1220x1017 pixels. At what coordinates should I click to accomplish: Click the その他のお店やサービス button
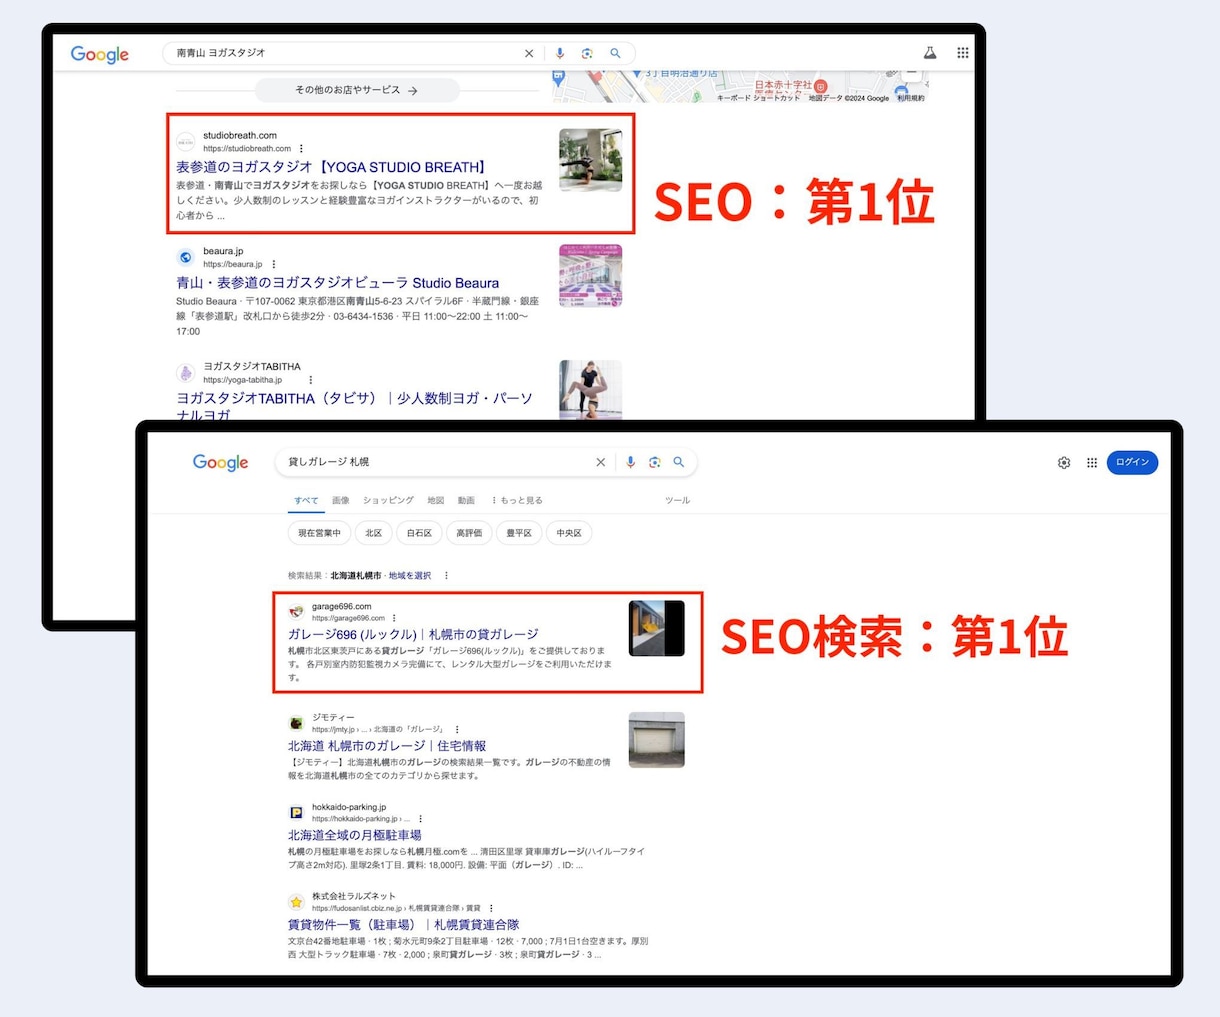pyautogui.click(x=357, y=90)
